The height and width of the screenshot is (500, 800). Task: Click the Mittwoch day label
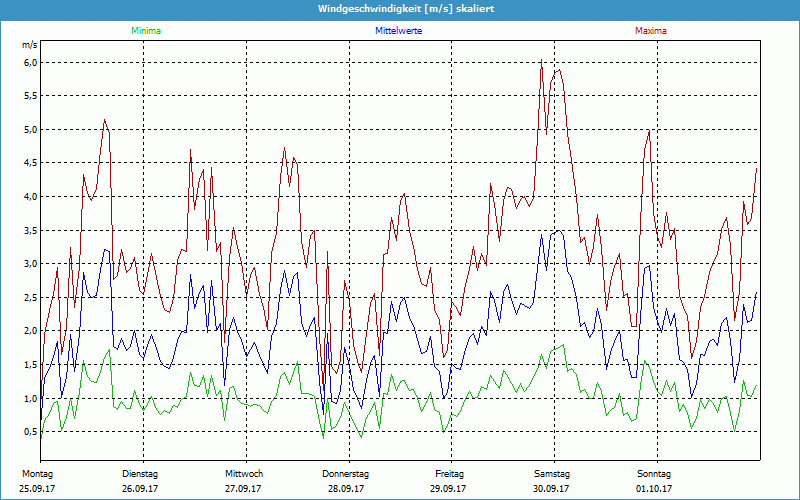(x=244, y=474)
